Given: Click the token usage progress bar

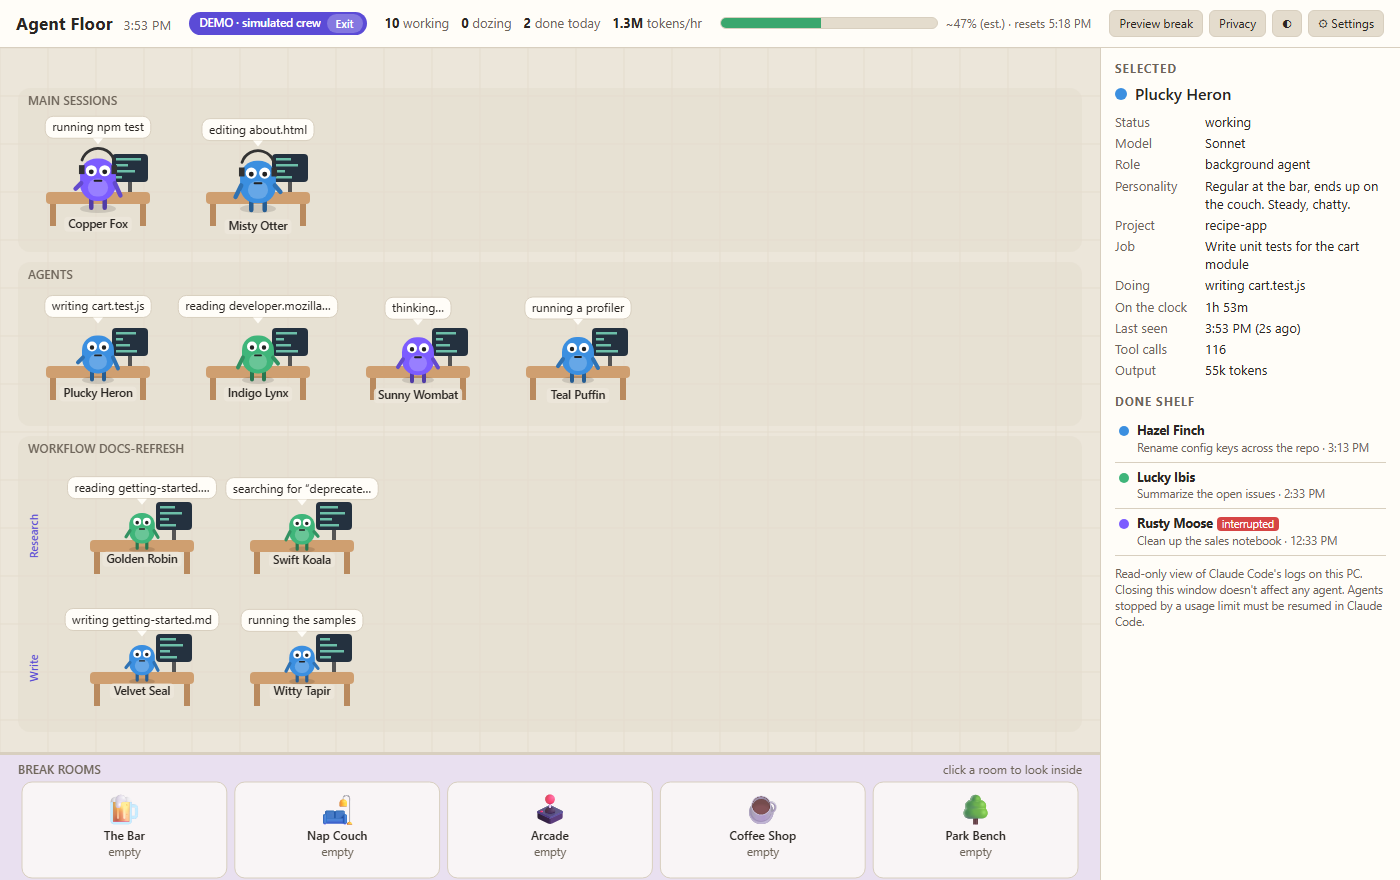Looking at the screenshot, I should pyautogui.click(x=829, y=23).
